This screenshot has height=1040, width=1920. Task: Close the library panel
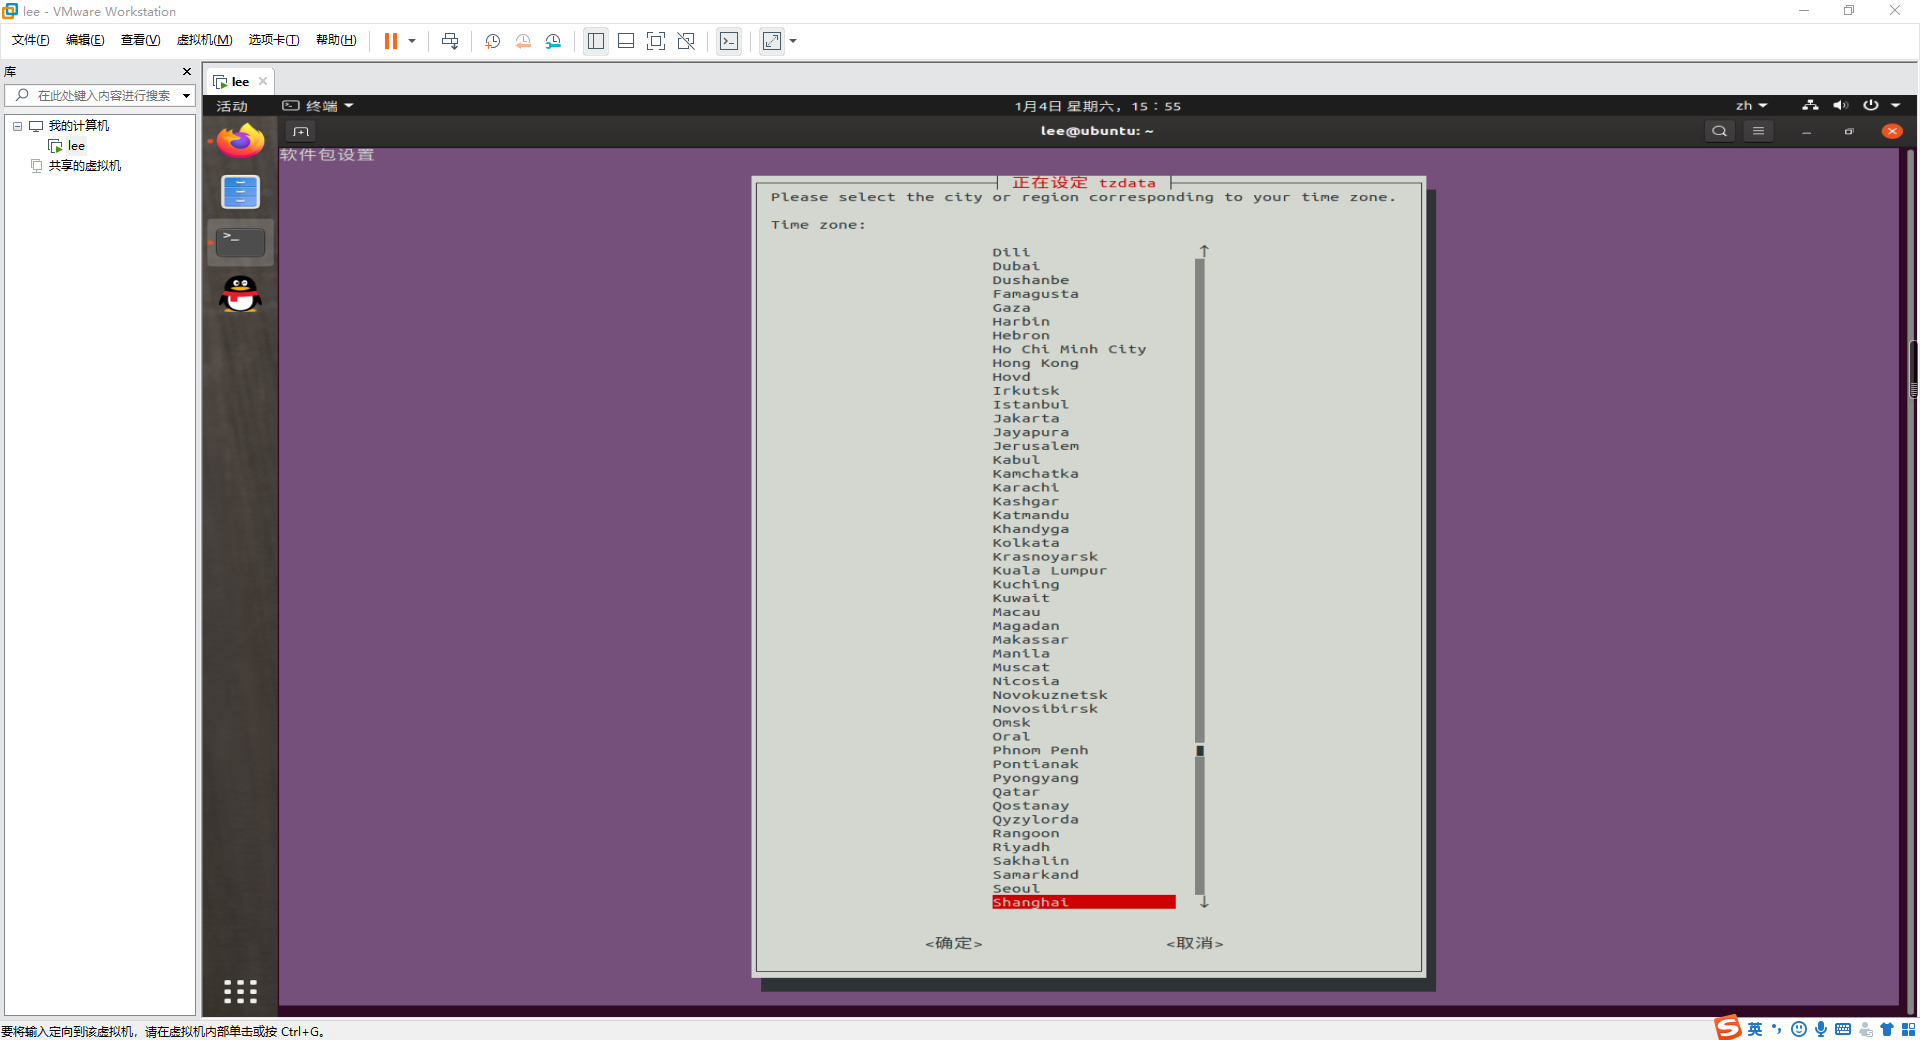pyautogui.click(x=187, y=71)
